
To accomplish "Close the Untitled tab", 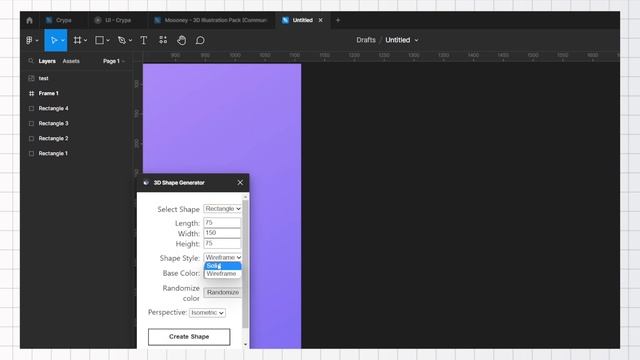I will pos(320,20).
